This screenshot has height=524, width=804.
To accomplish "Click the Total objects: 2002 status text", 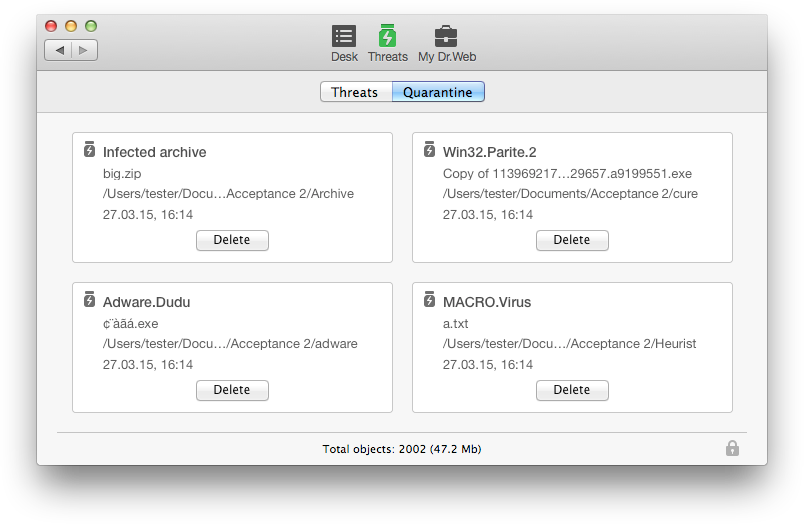I will (x=401, y=449).
